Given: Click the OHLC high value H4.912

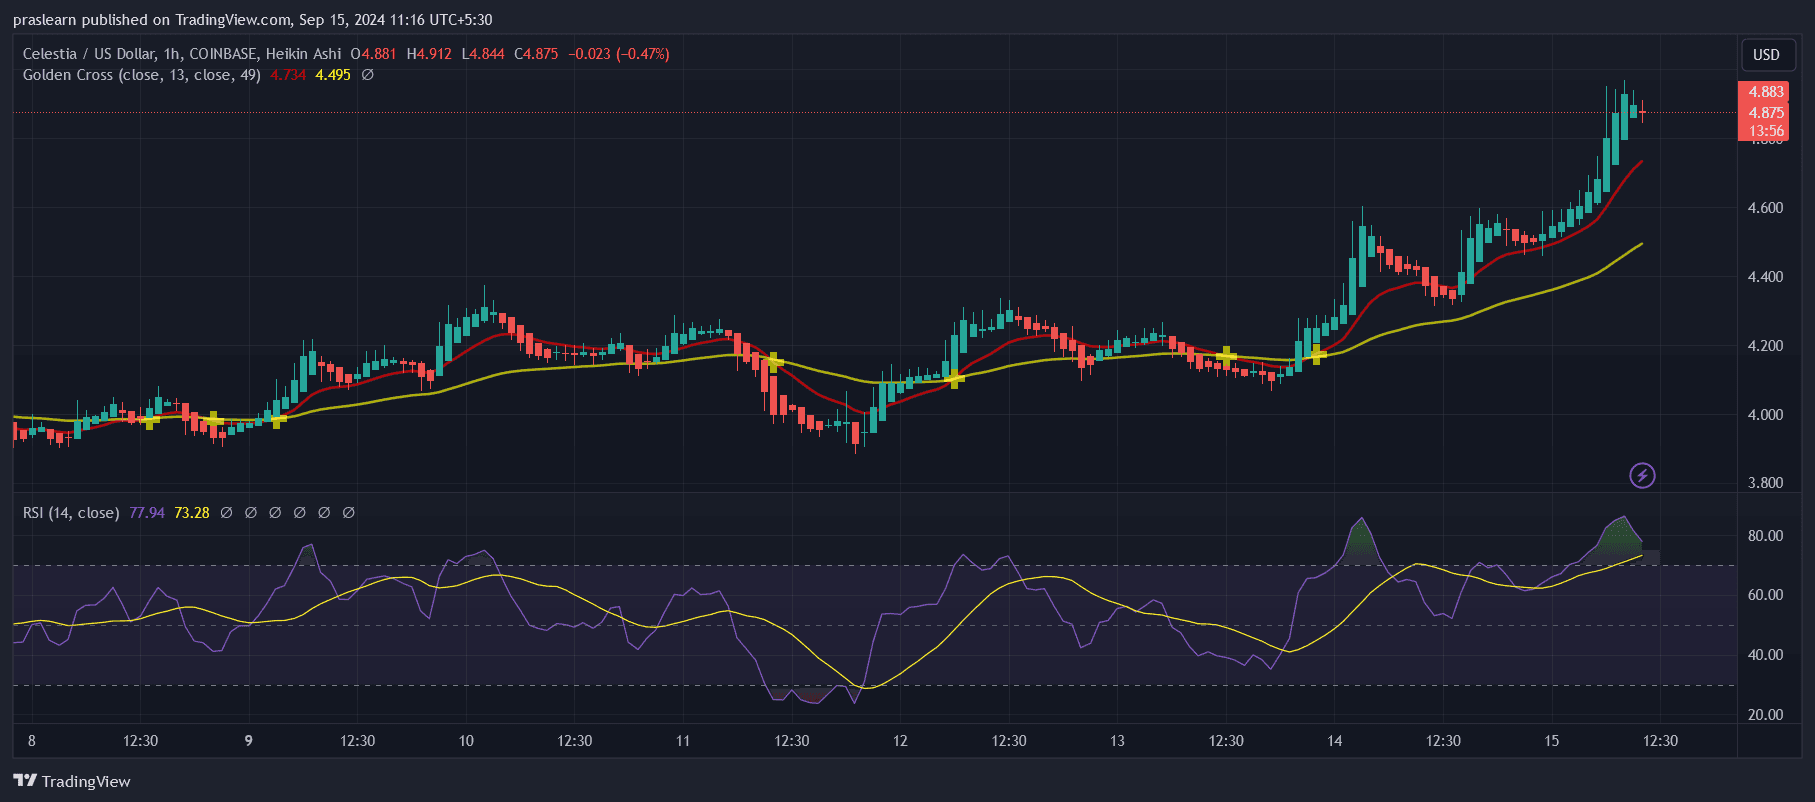Looking at the screenshot, I should coord(429,54).
